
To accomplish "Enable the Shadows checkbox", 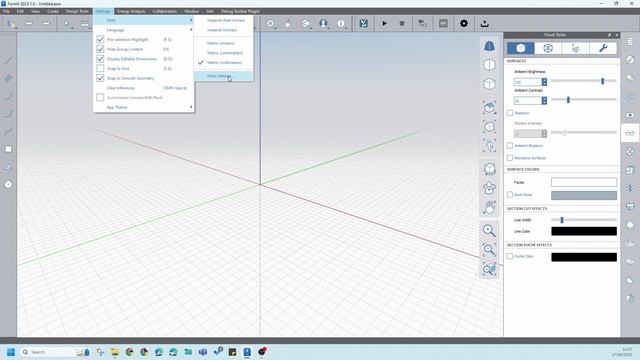I will coord(510,113).
